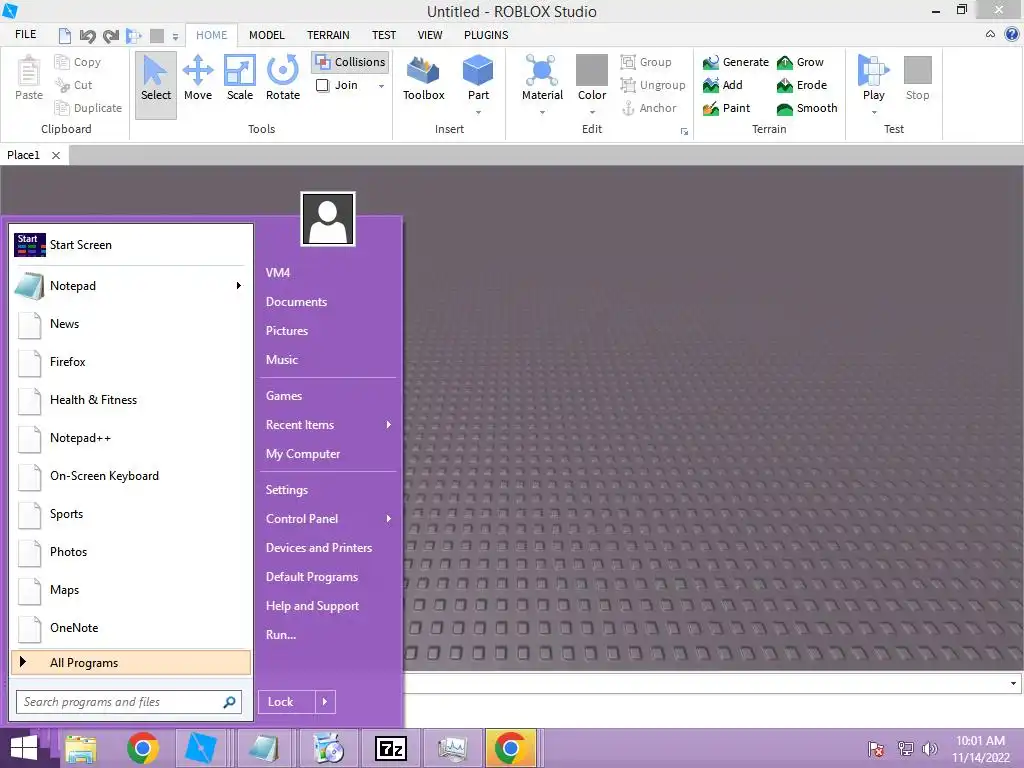1024x768 pixels.
Task: Click the Color swatch in Edit group
Action: 592,71
